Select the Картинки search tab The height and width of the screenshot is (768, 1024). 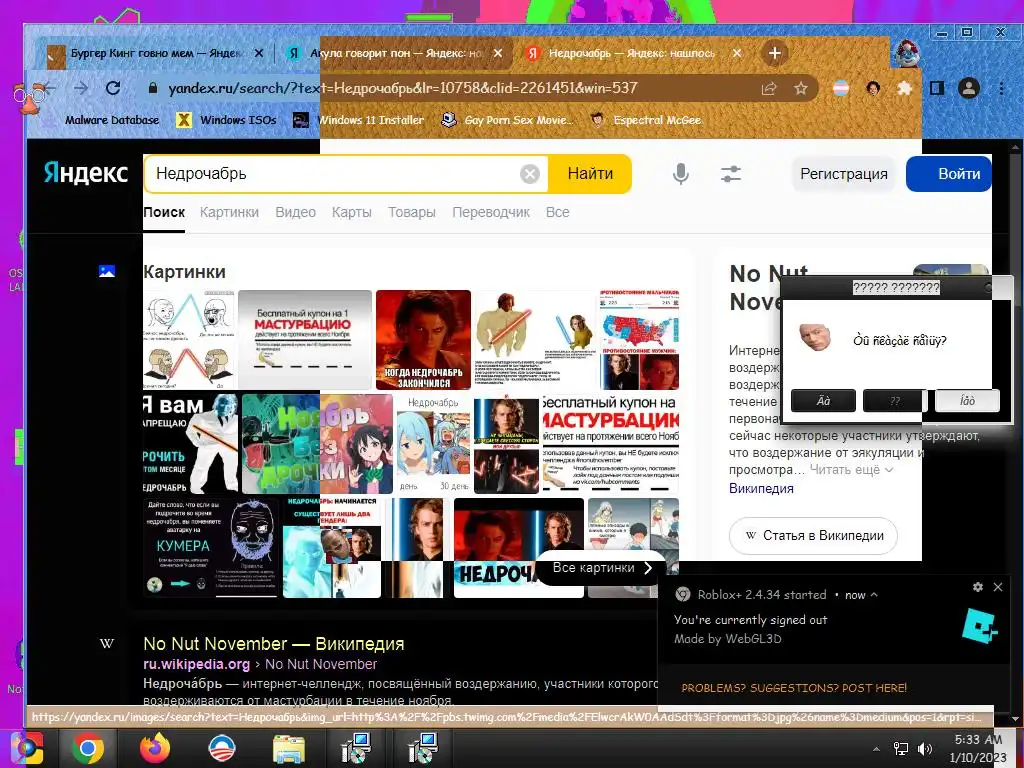[x=229, y=212]
